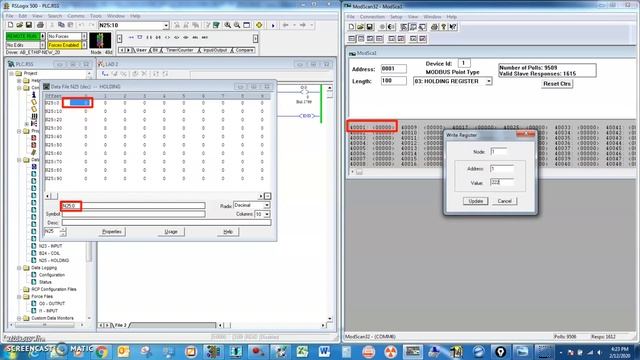Open the Forces Enabled dropdown
This screenshot has width=640, height=360.
pos(84,45)
